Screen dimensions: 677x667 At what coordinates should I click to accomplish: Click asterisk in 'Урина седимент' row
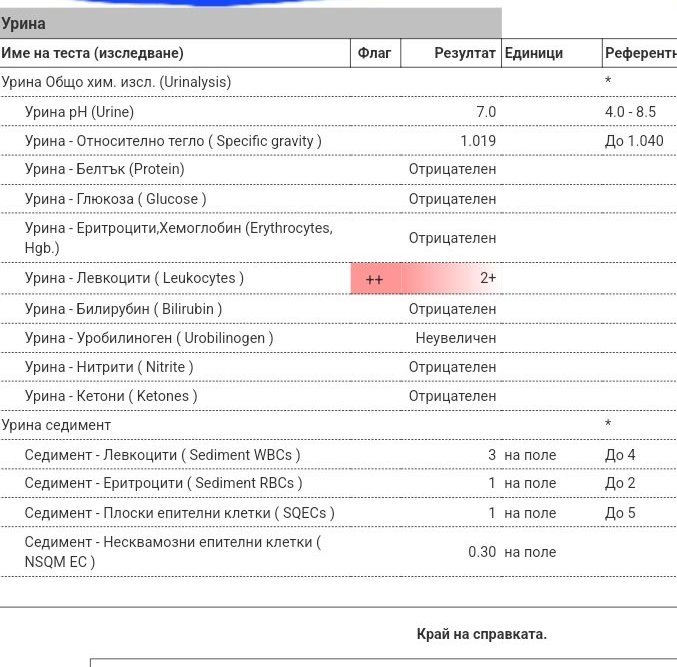[x=608, y=423]
